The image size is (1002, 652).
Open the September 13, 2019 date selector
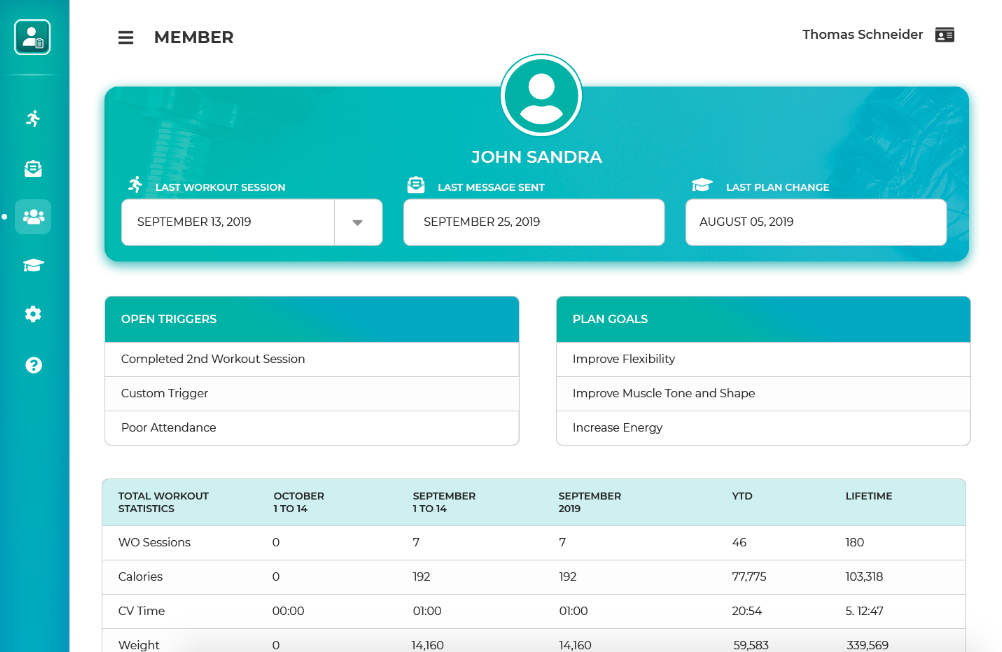point(228,222)
